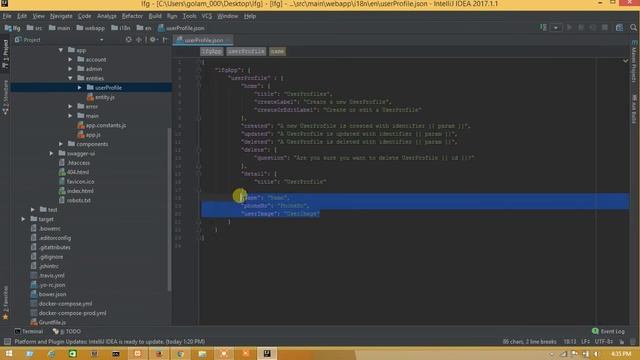The height and width of the screenshot is (360, 640).
Task: Toggle tool window buttons icon in status bar
Action: tap(7, 342)
